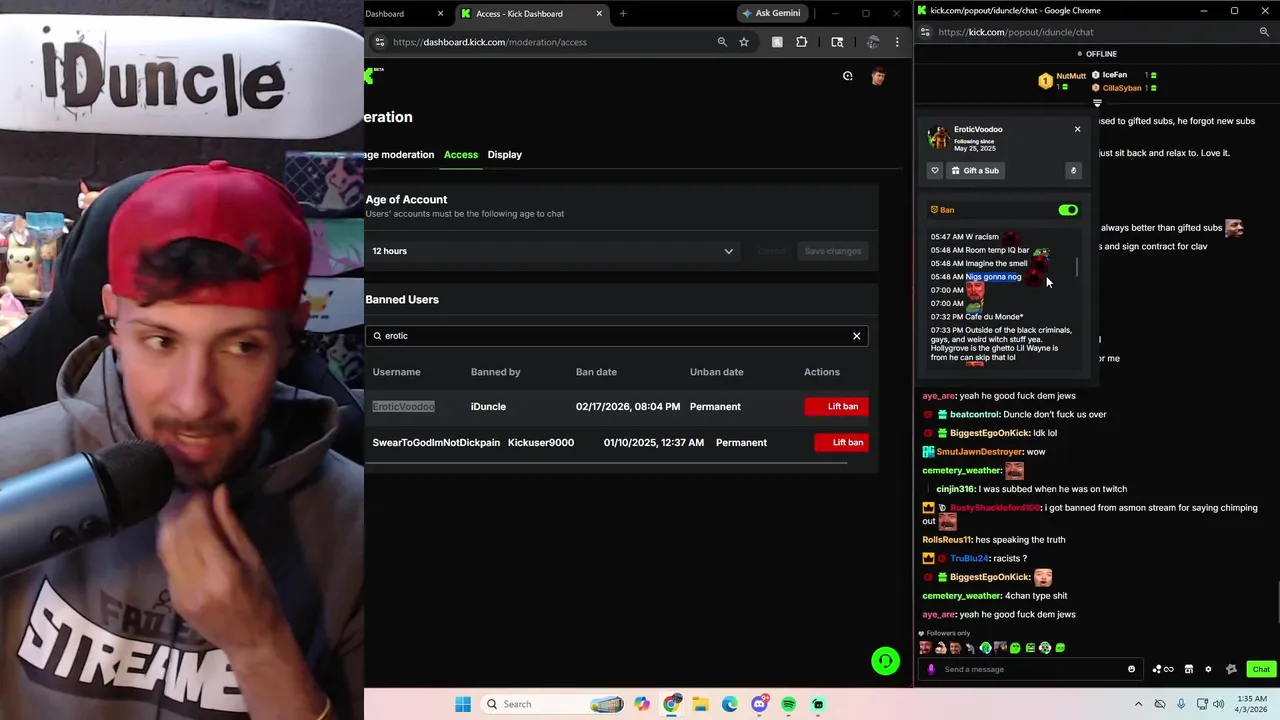Open the shop icon in chat toolbar
The image size is (1280, 720).
tap(1188, 669)
